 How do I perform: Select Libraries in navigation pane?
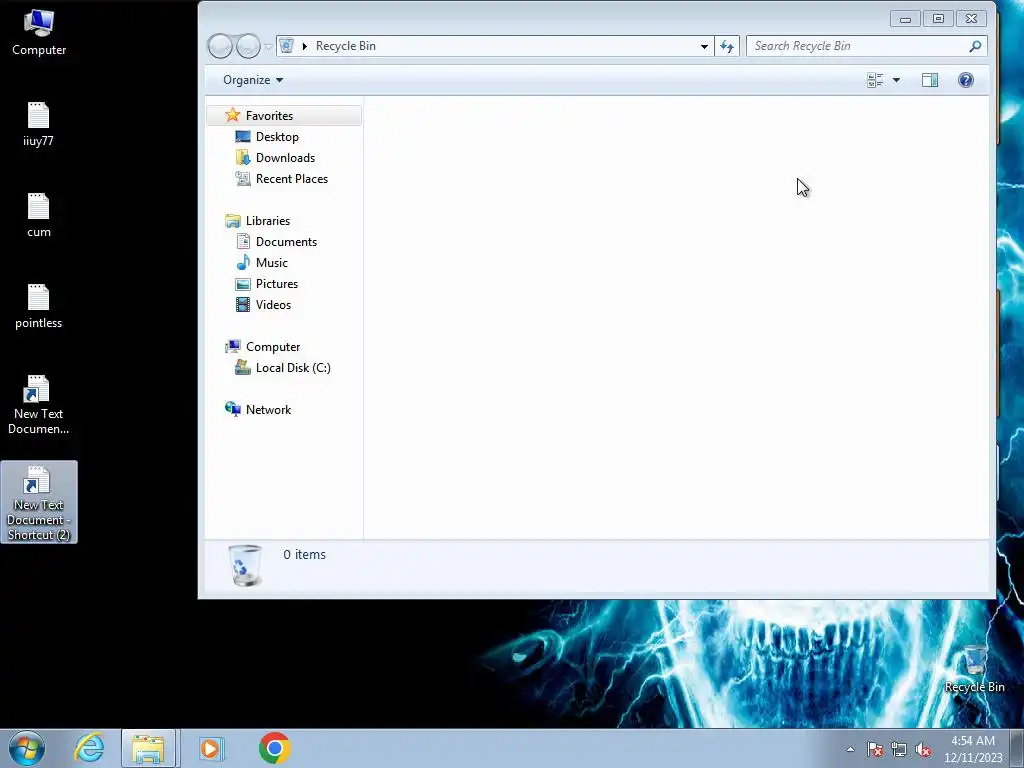coord(267,221)
